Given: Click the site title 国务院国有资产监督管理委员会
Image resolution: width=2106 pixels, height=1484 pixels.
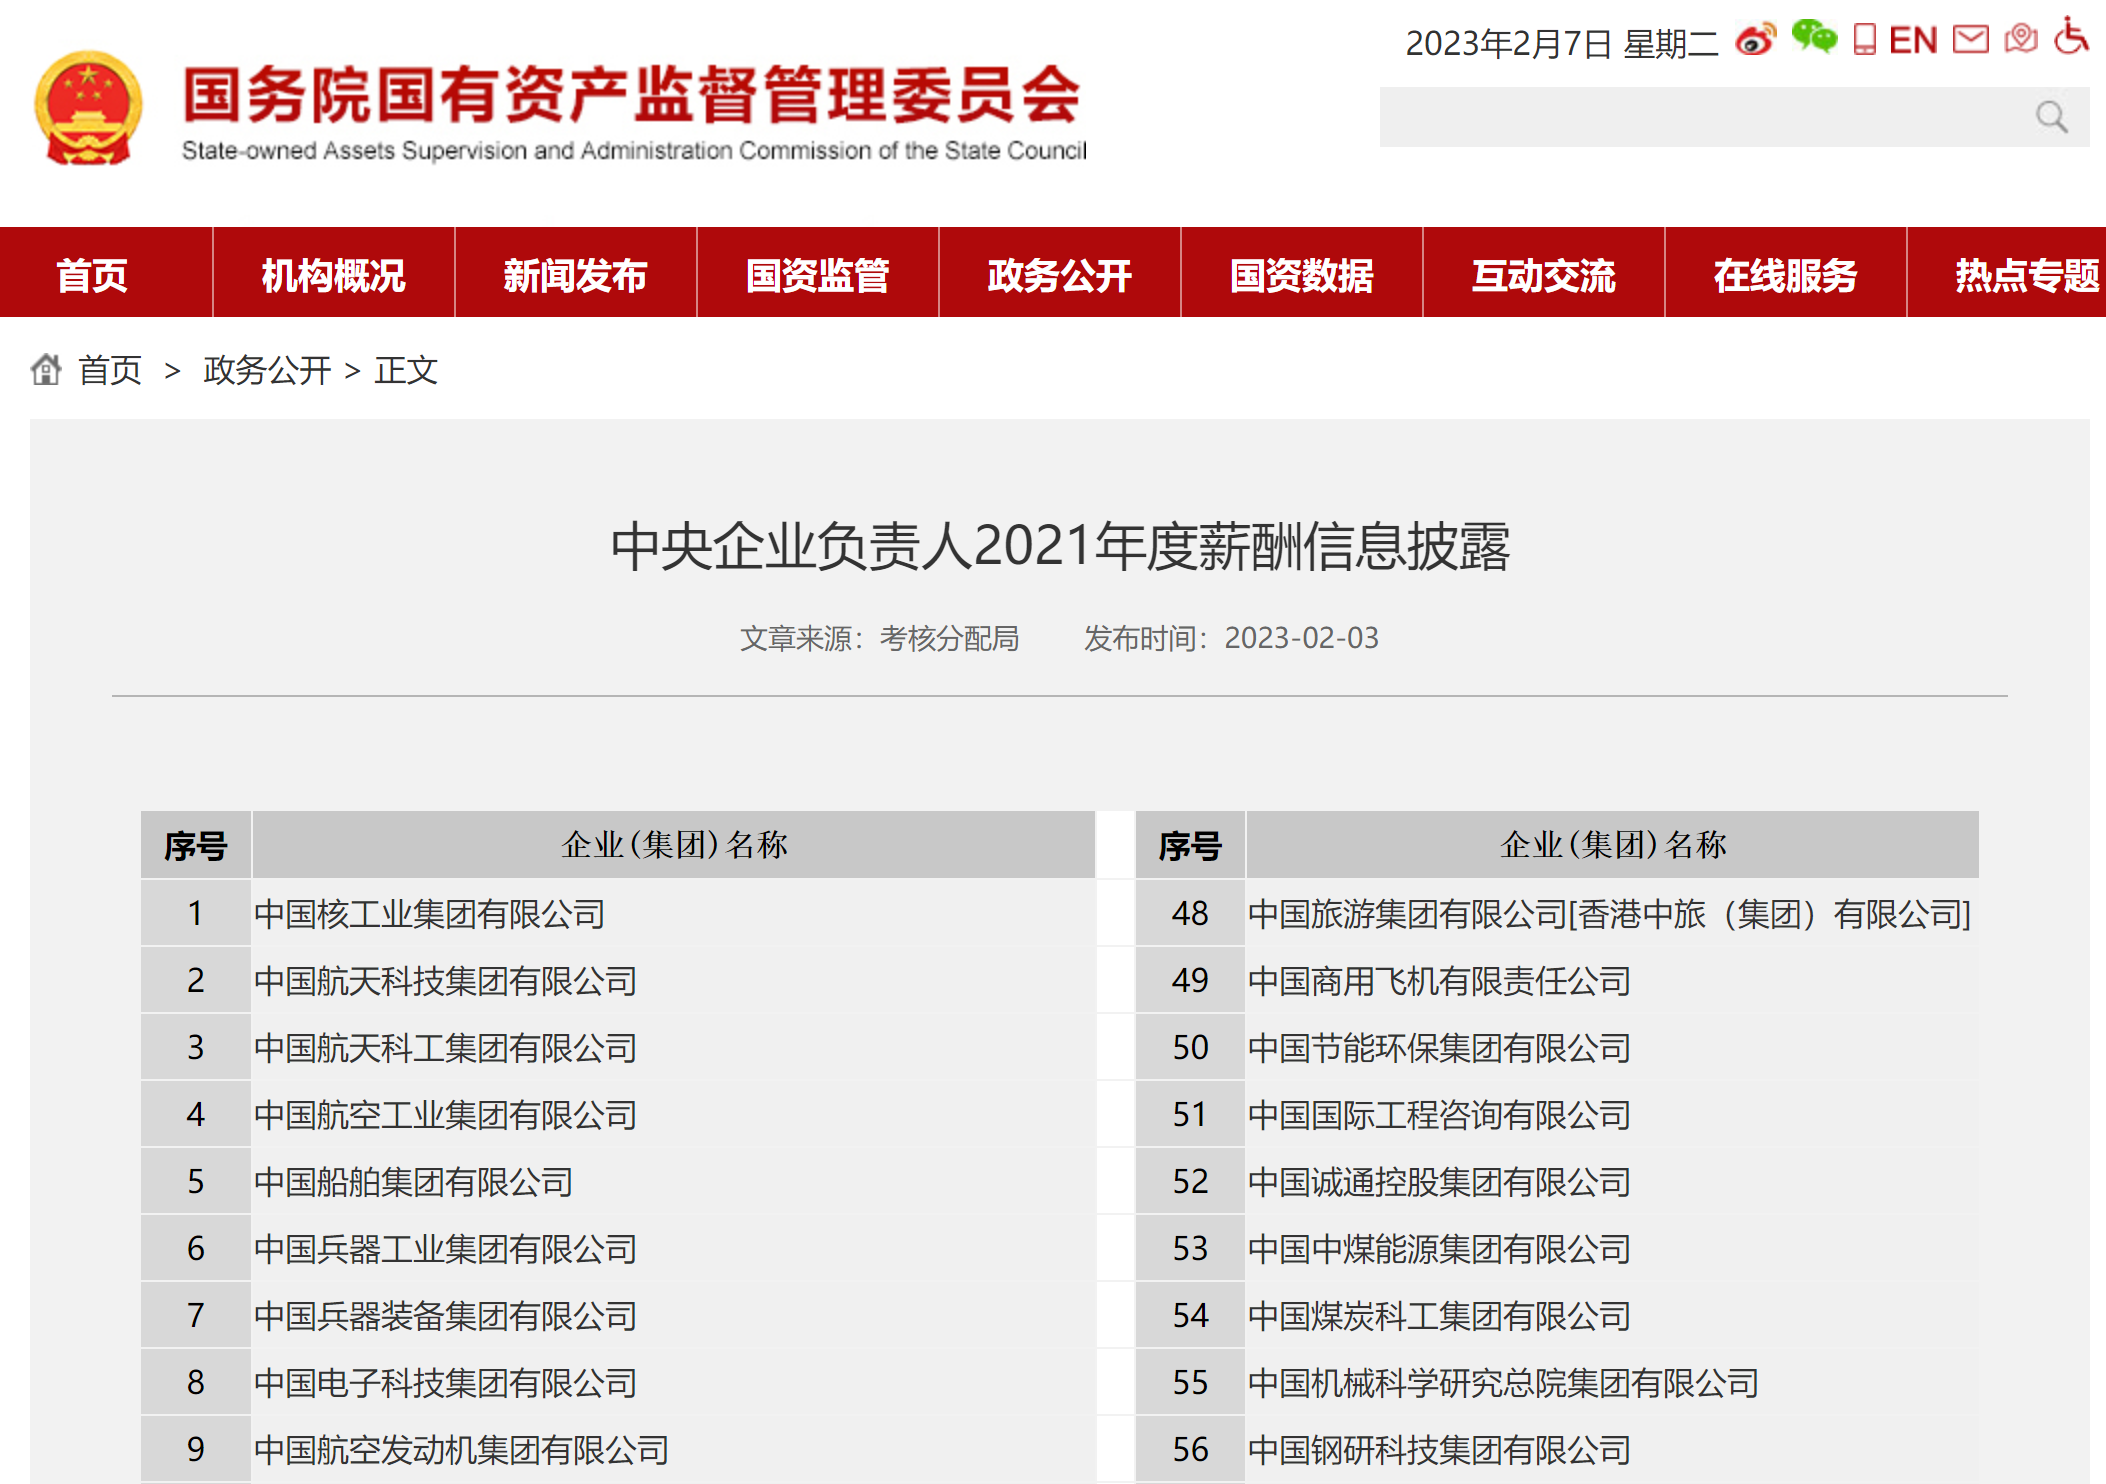Looking at the screenshot, I should [x=632, y=95].
